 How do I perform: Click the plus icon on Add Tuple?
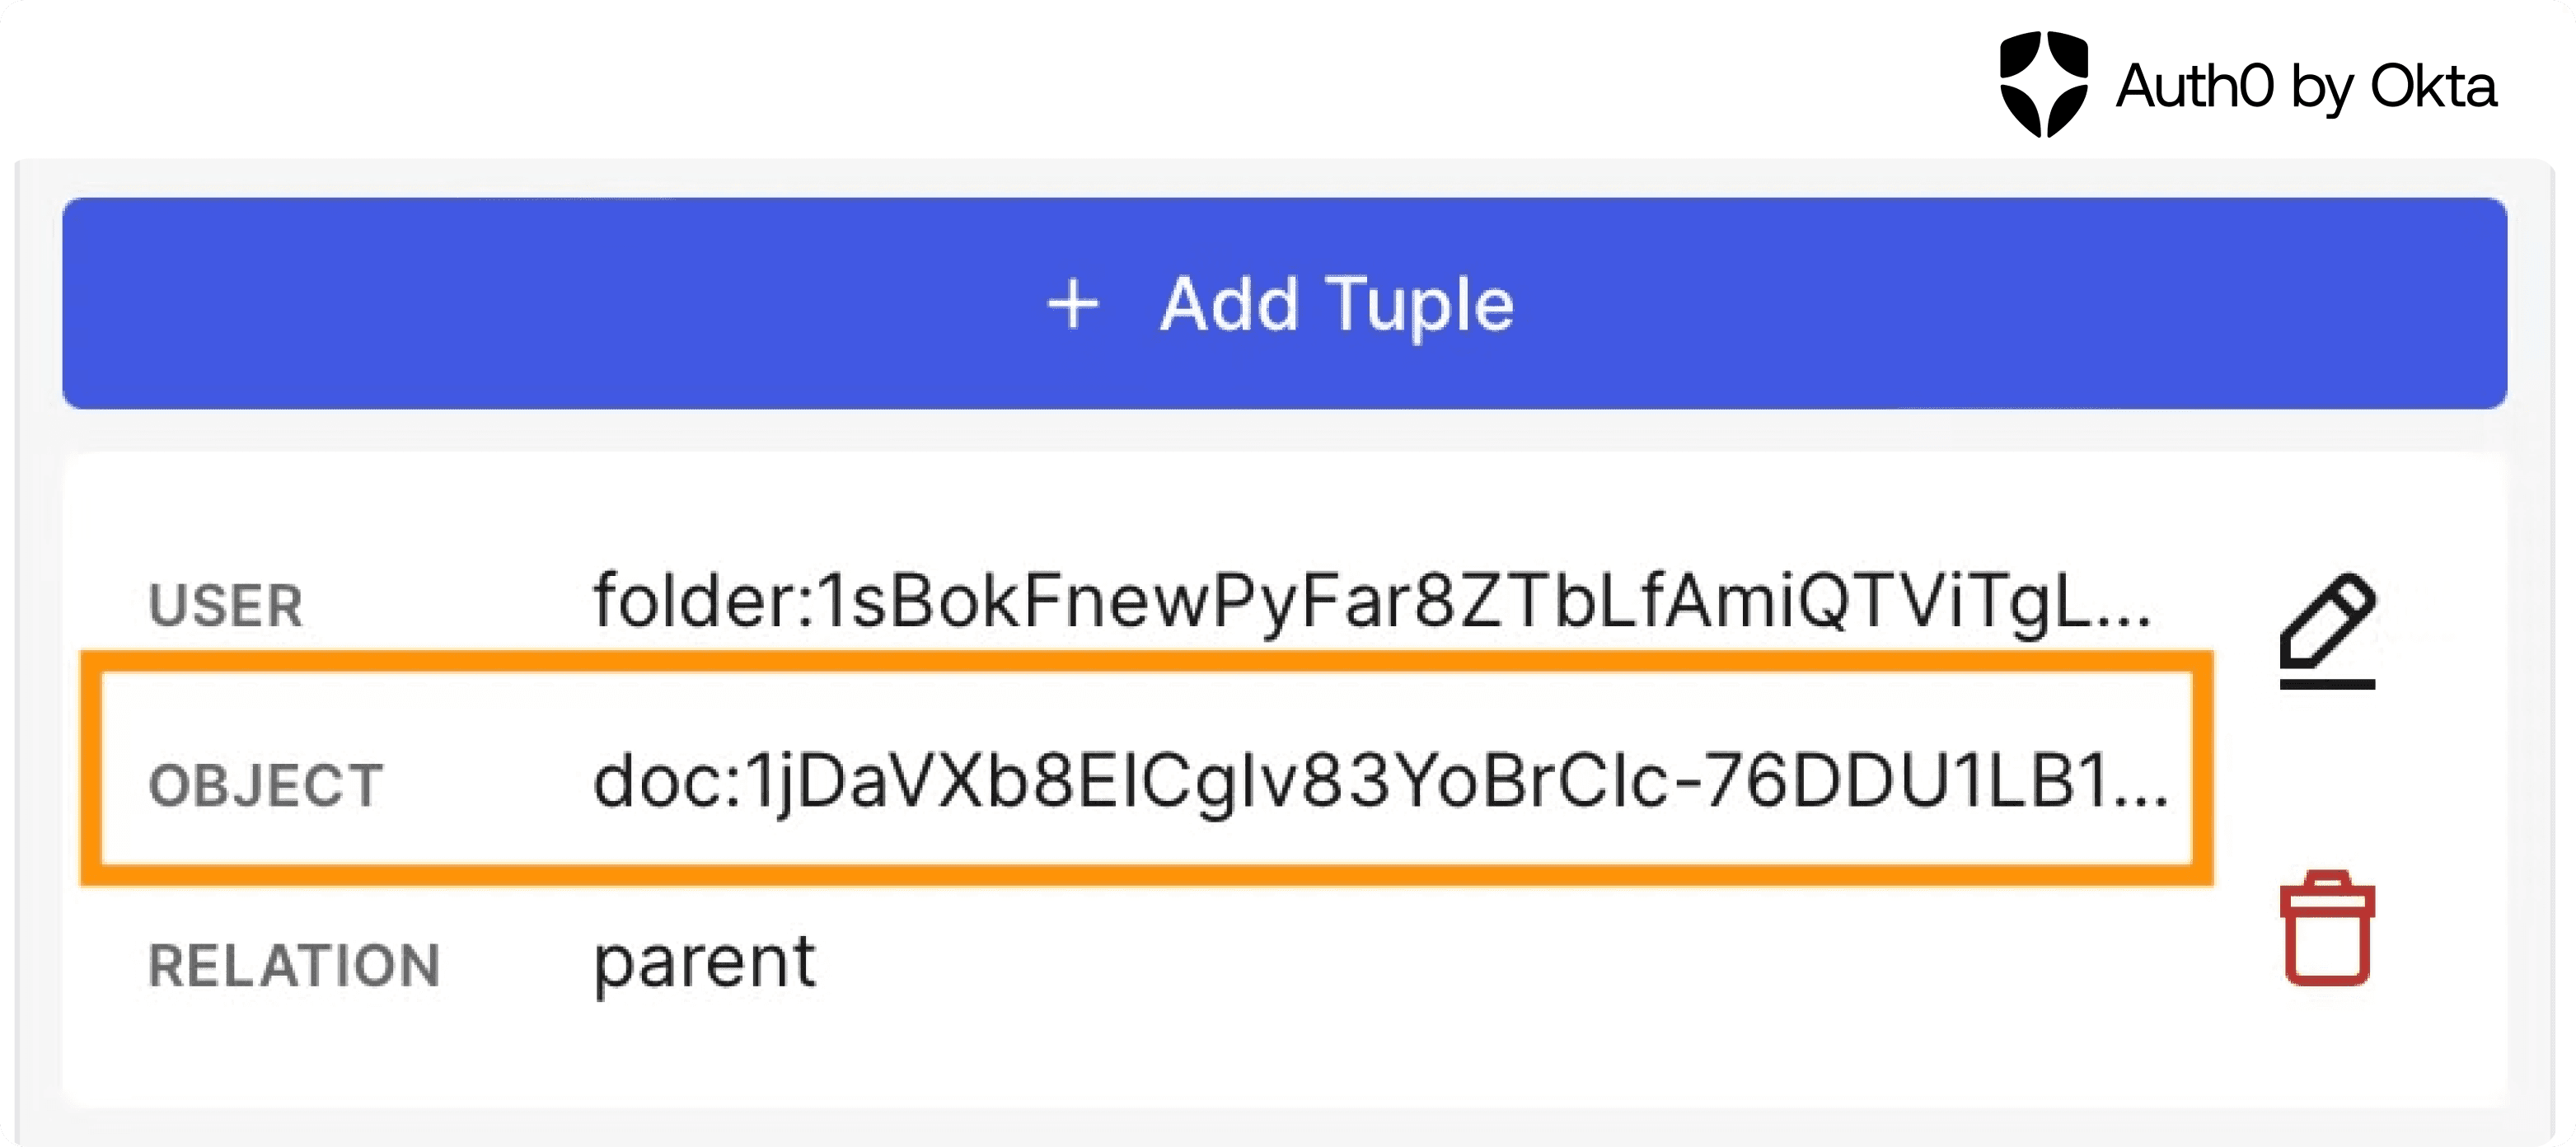point(1072,304)
